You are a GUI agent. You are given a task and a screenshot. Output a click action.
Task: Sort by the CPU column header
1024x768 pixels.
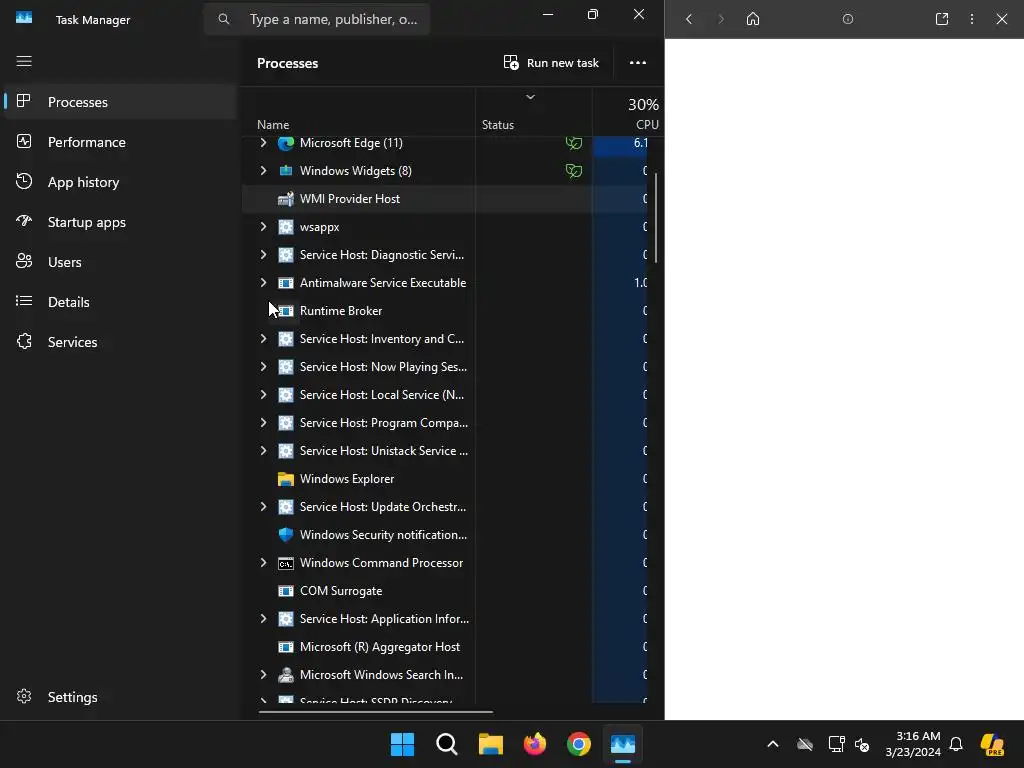pyautogui.click(x=647, y=124)
